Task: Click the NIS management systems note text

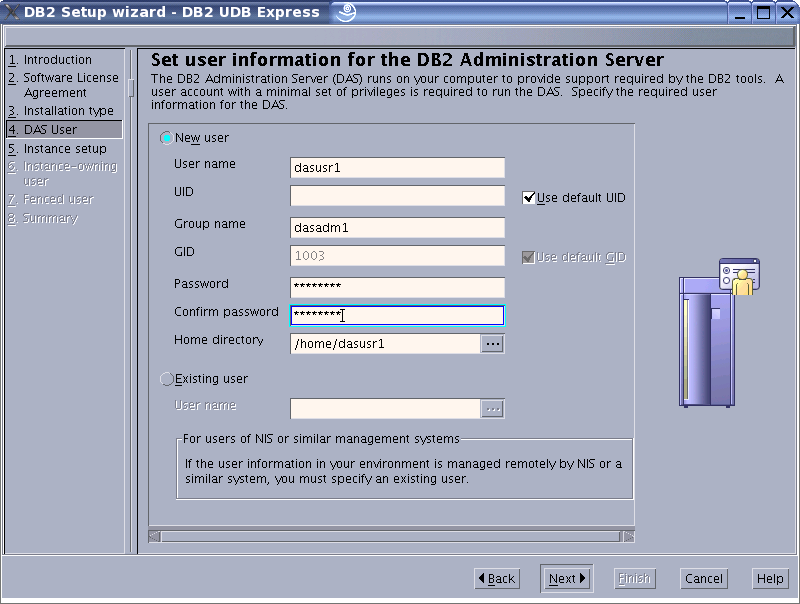Action: pos(403,471)
